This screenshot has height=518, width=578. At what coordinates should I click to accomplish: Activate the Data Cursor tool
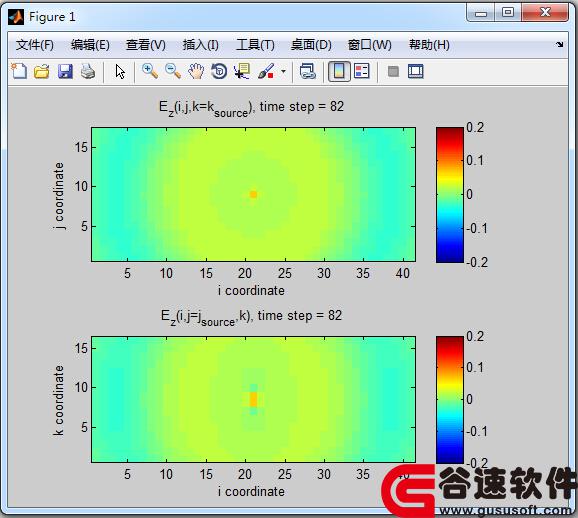tap(242, 71)
